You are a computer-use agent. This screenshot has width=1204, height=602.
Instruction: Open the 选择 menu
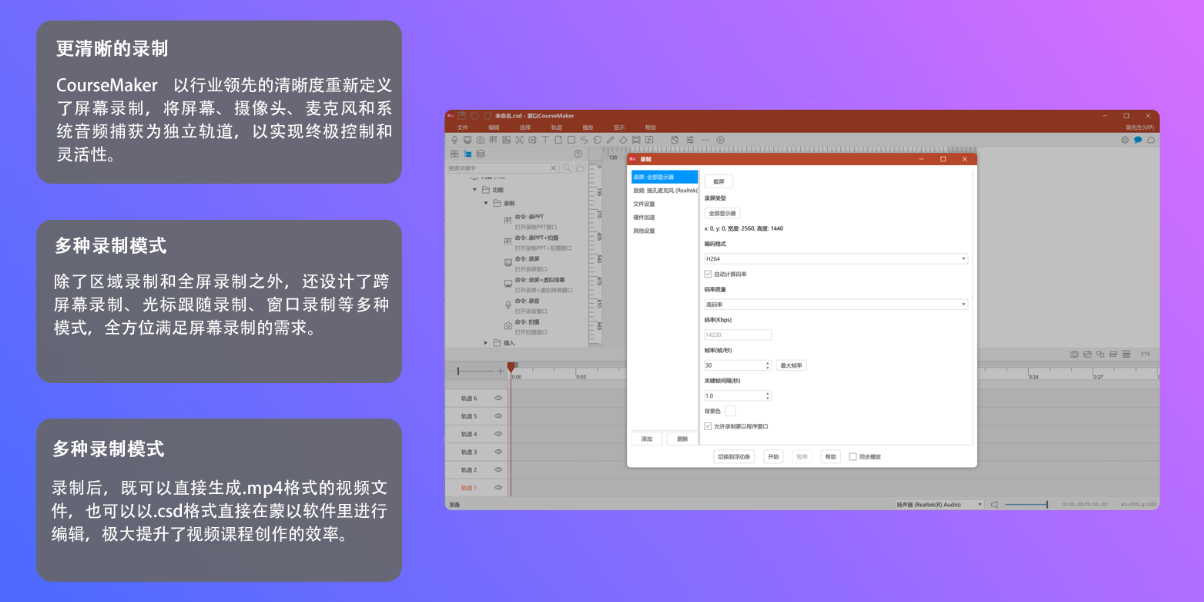pyautogui.click(x=525, y=128)
